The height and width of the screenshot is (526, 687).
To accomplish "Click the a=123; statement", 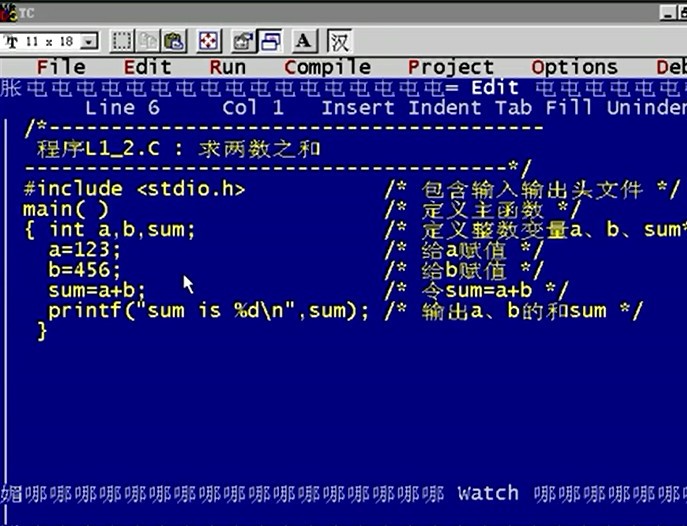I will tap(84, 250).
